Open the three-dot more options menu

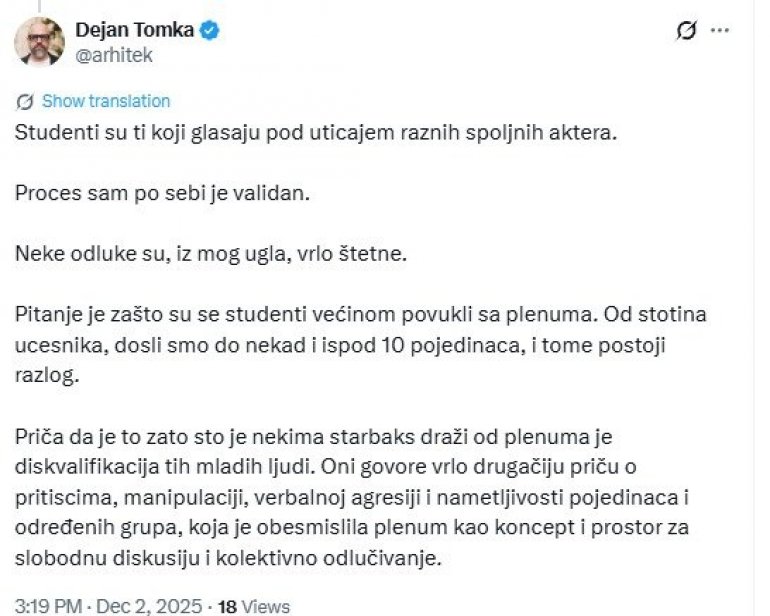(x=719, y=31)
